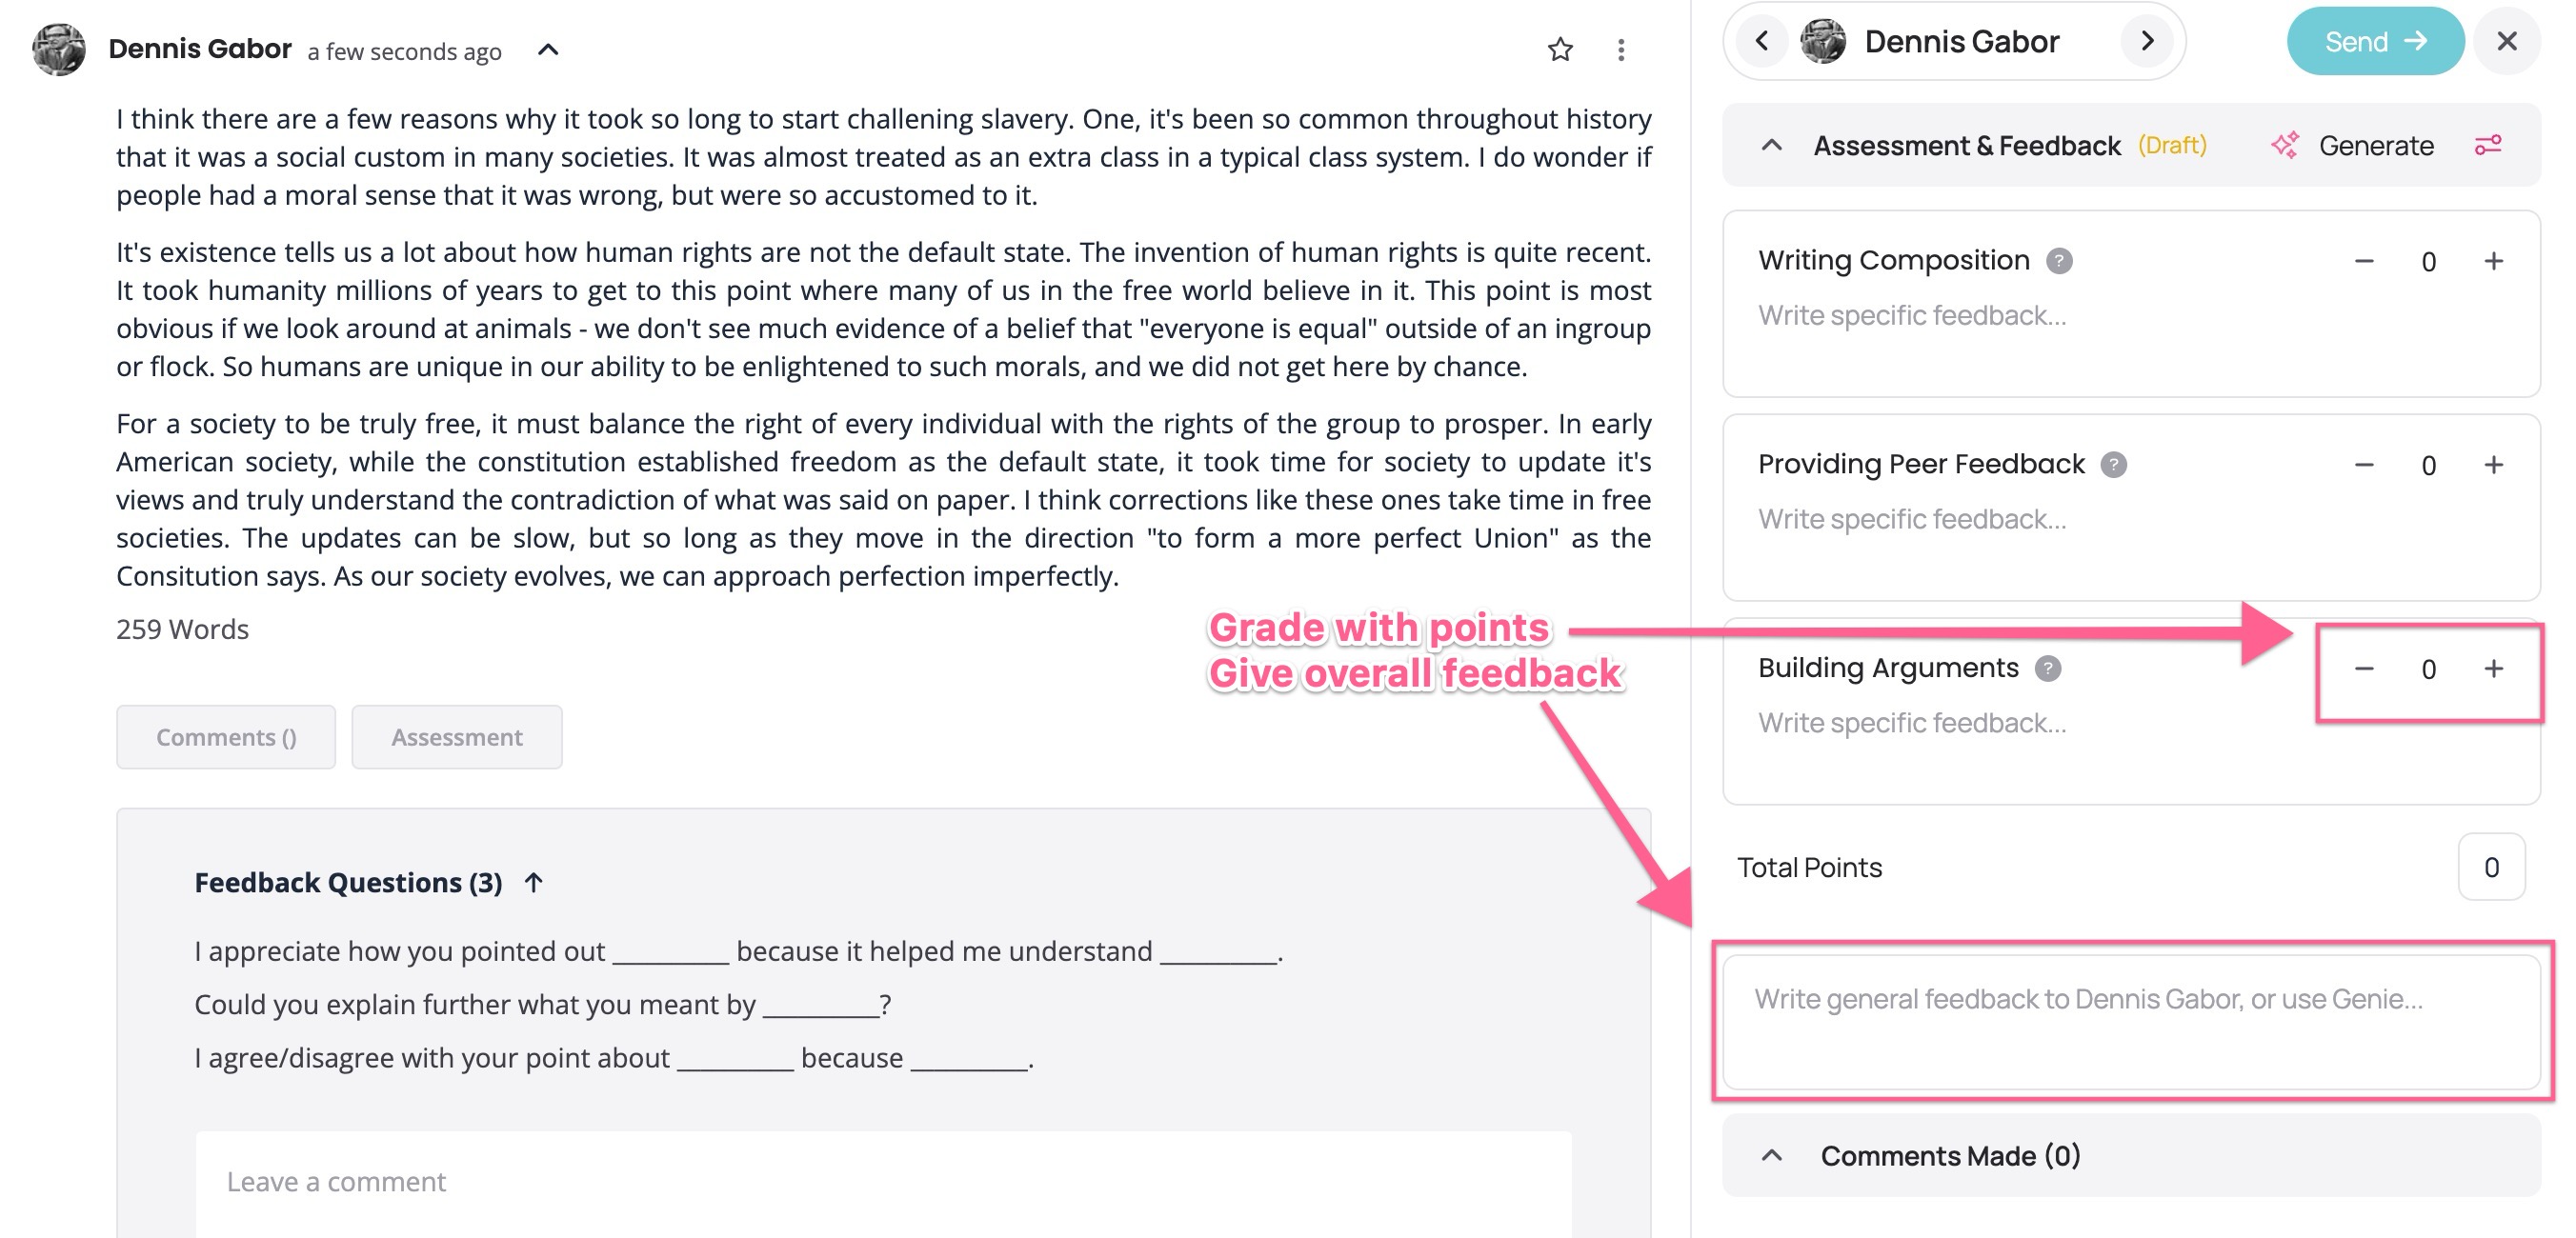This screenshot has height=1238, width=2576.
Task: Go to the previous student
Action: coord(1762,41)
